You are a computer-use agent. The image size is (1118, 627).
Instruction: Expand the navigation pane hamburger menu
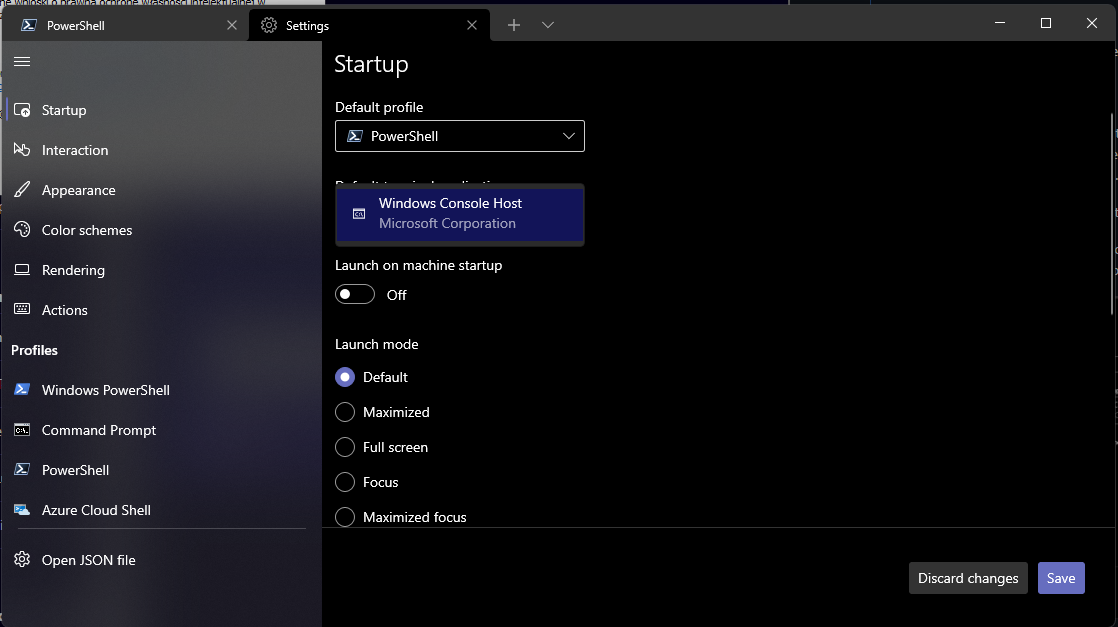click(21, 61)
